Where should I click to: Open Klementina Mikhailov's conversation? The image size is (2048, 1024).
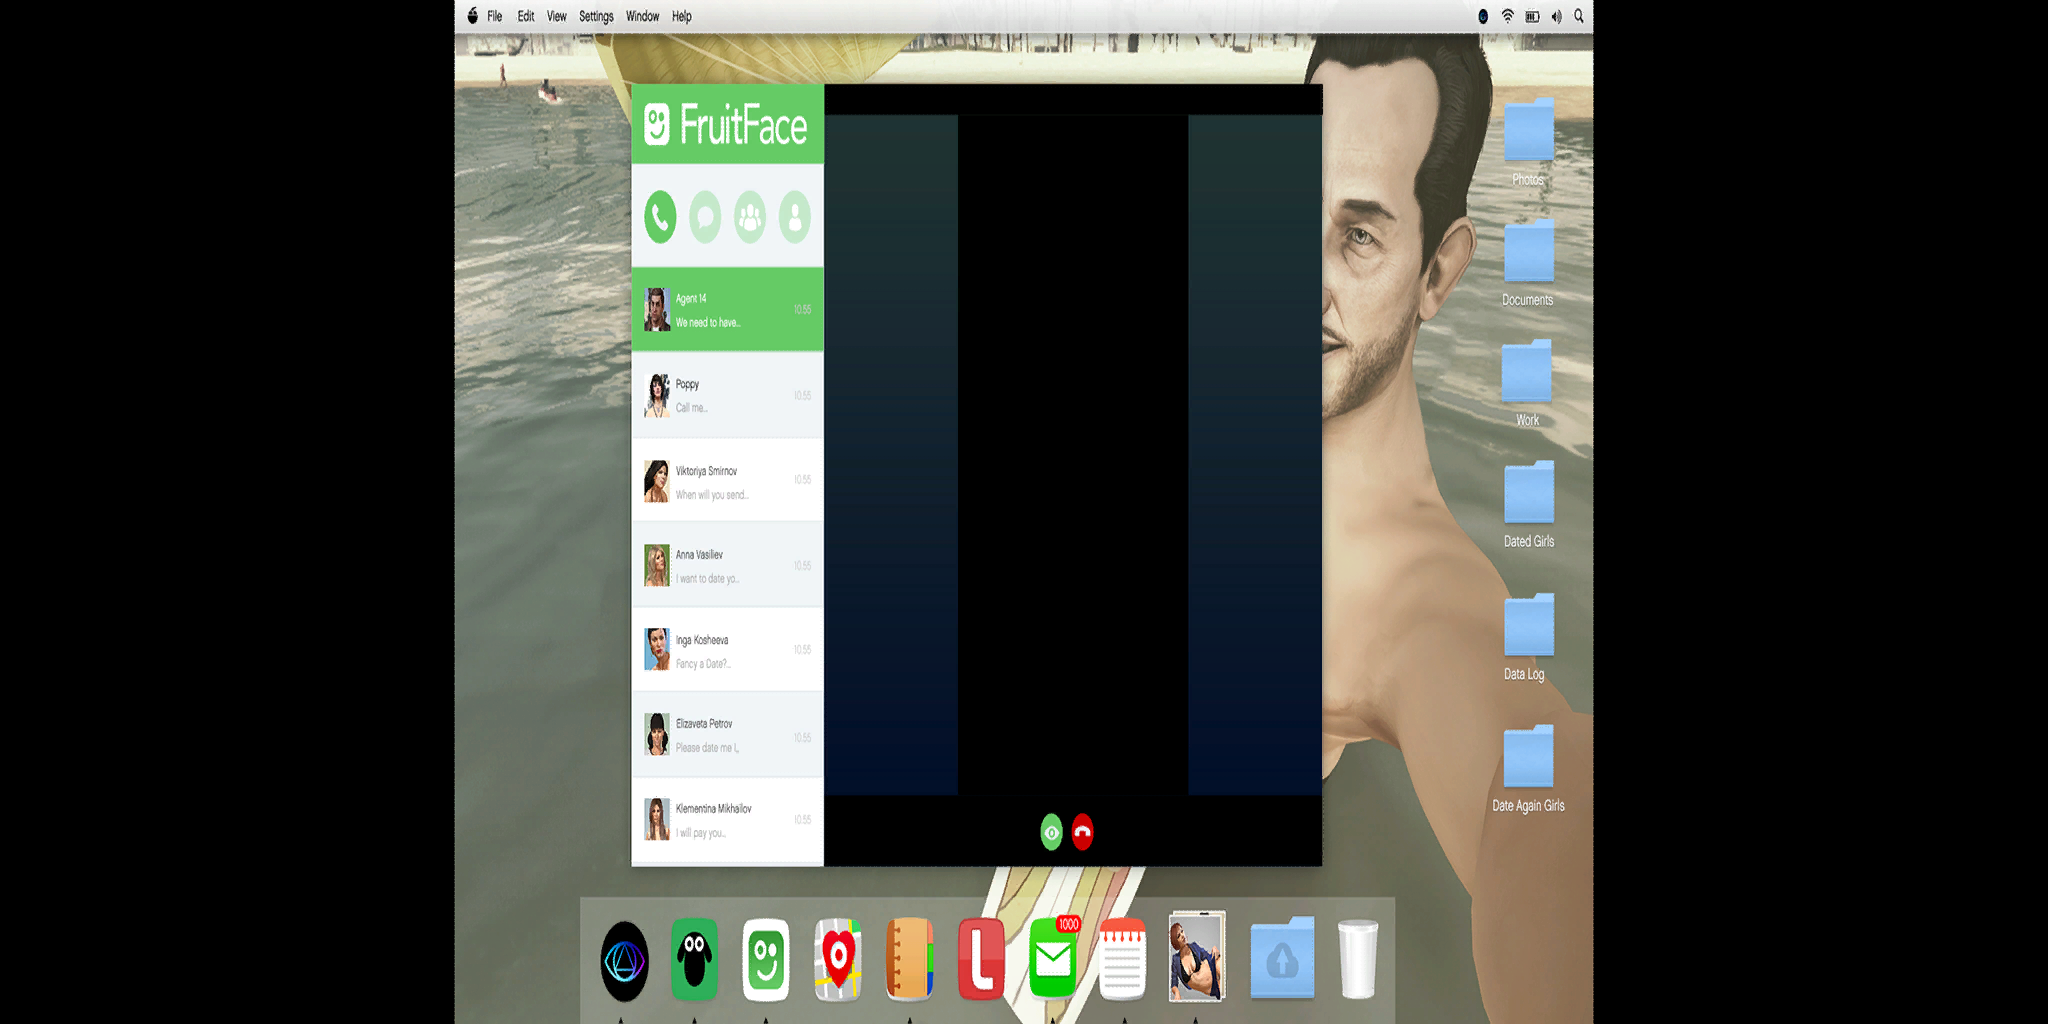tap(727, 820)
